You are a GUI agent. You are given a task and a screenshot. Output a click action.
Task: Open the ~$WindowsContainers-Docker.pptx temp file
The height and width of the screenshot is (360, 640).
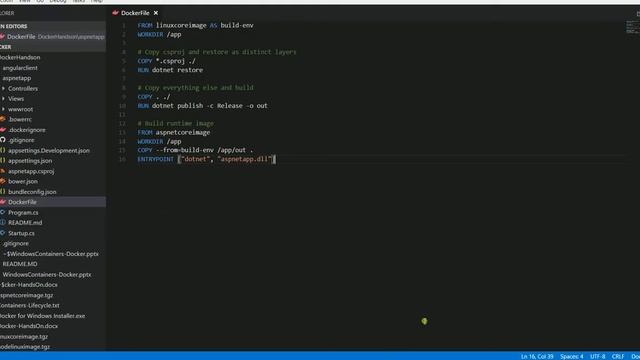click(x=51, y=253)
